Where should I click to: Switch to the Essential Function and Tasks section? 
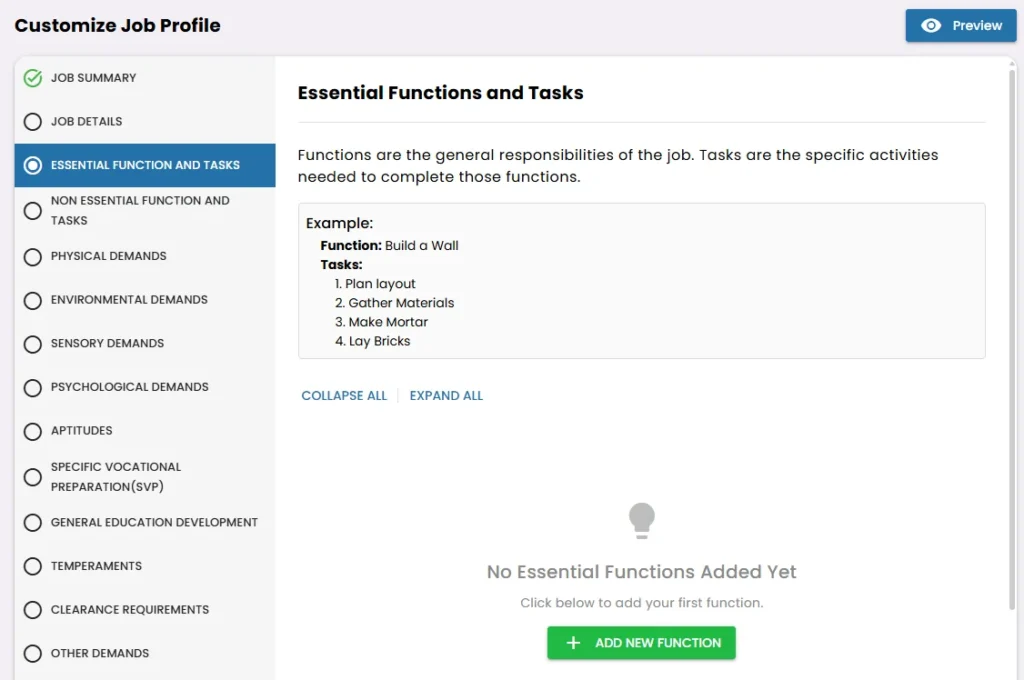point(144,165)
